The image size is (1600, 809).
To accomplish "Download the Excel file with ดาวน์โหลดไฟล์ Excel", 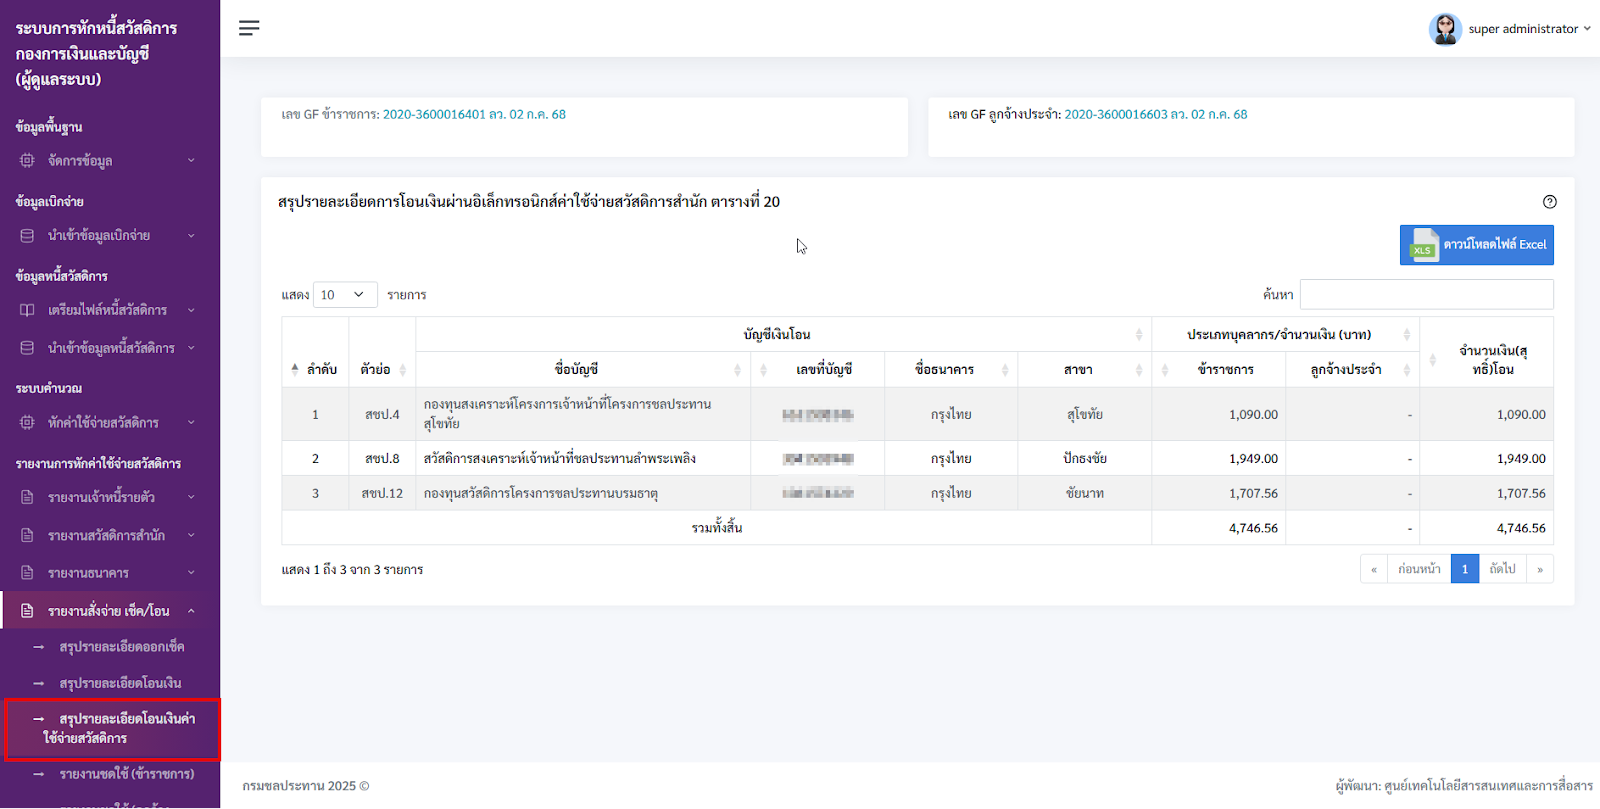I will (x=1476, y=245).
